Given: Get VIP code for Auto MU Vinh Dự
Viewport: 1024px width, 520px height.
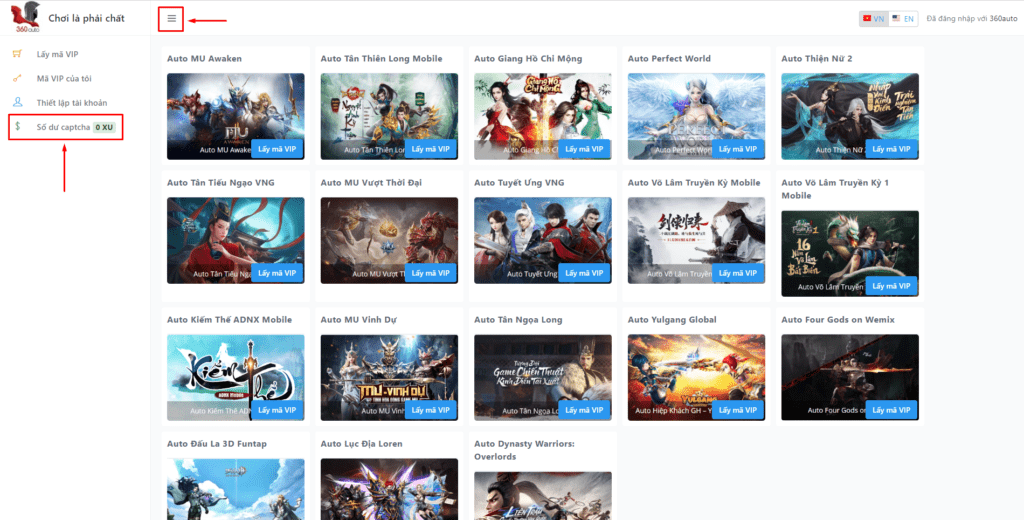Looking at the screenshot, I should (431, 410).
